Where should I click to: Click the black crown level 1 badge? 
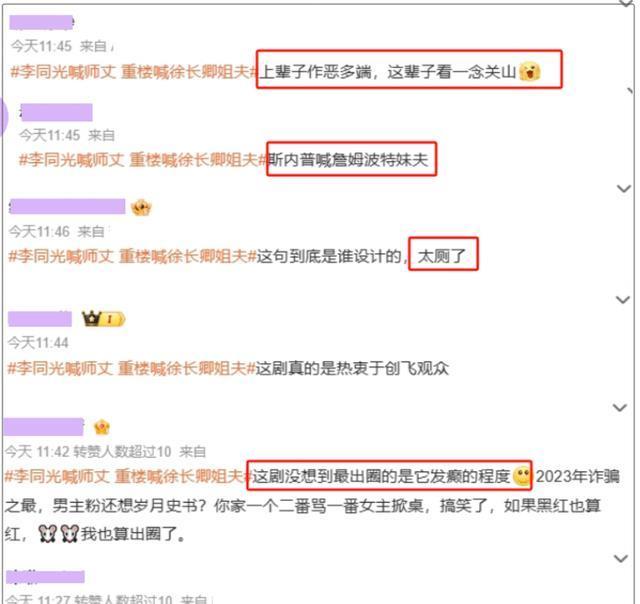pos(104,319)
